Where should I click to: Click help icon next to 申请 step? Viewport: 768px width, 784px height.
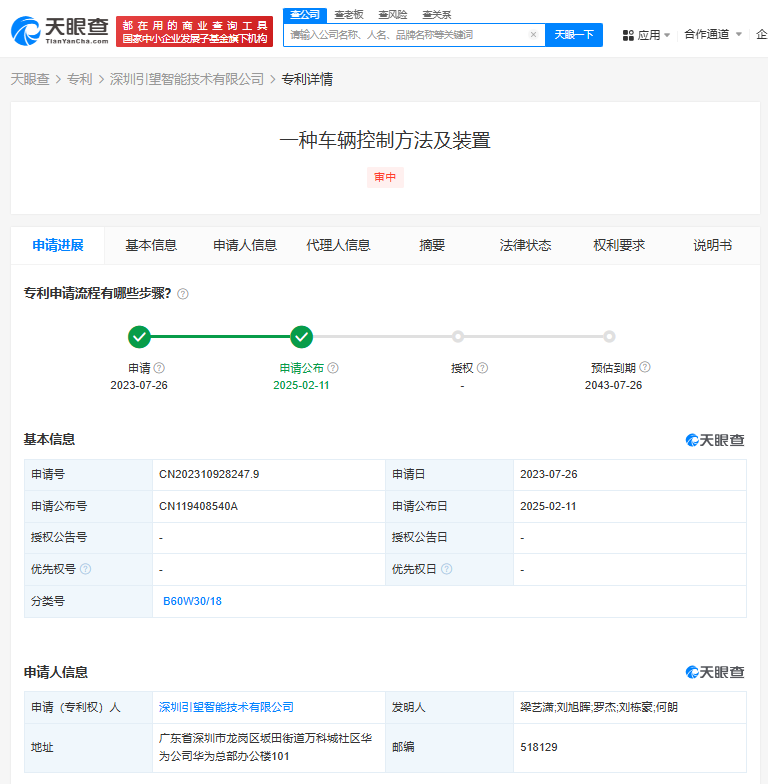(x=159, y=368)
